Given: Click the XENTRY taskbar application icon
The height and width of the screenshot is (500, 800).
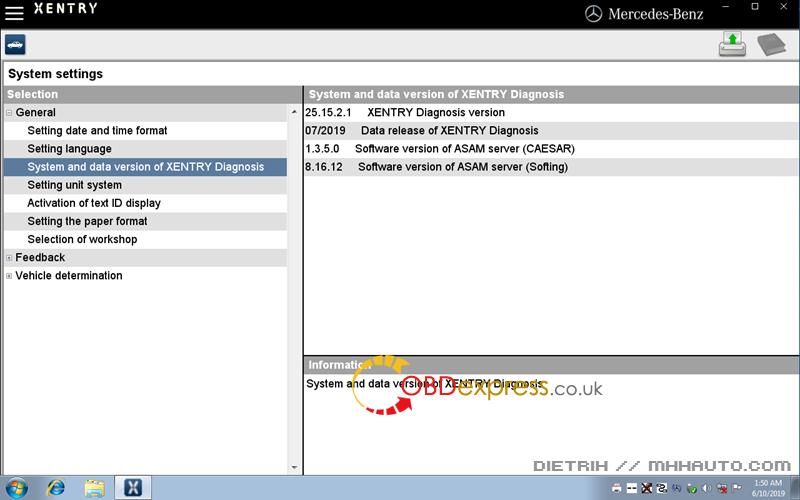Looking at the screenshot, I should click(132, 487).
